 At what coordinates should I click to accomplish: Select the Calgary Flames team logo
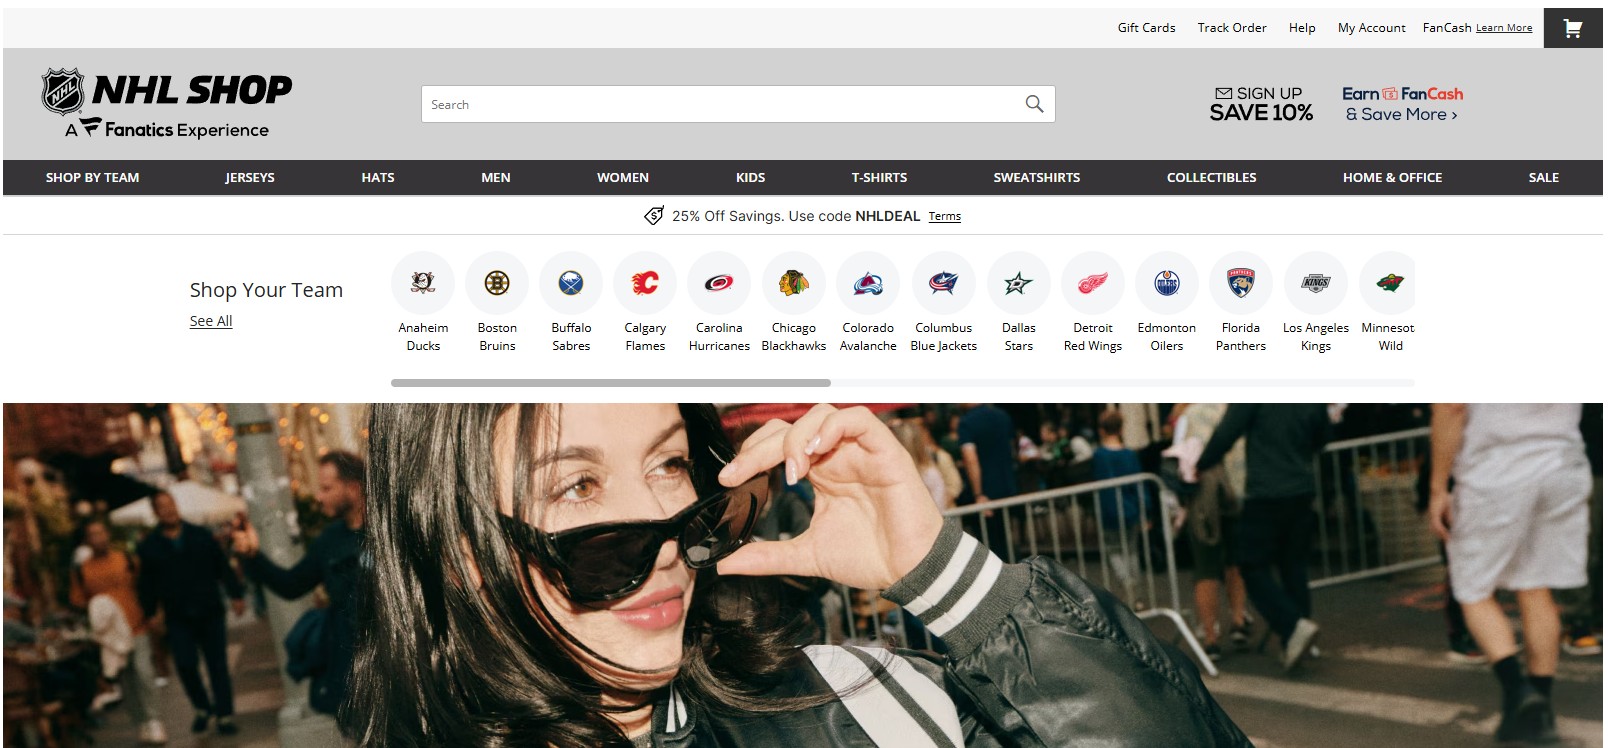click(x=645, y=283)
